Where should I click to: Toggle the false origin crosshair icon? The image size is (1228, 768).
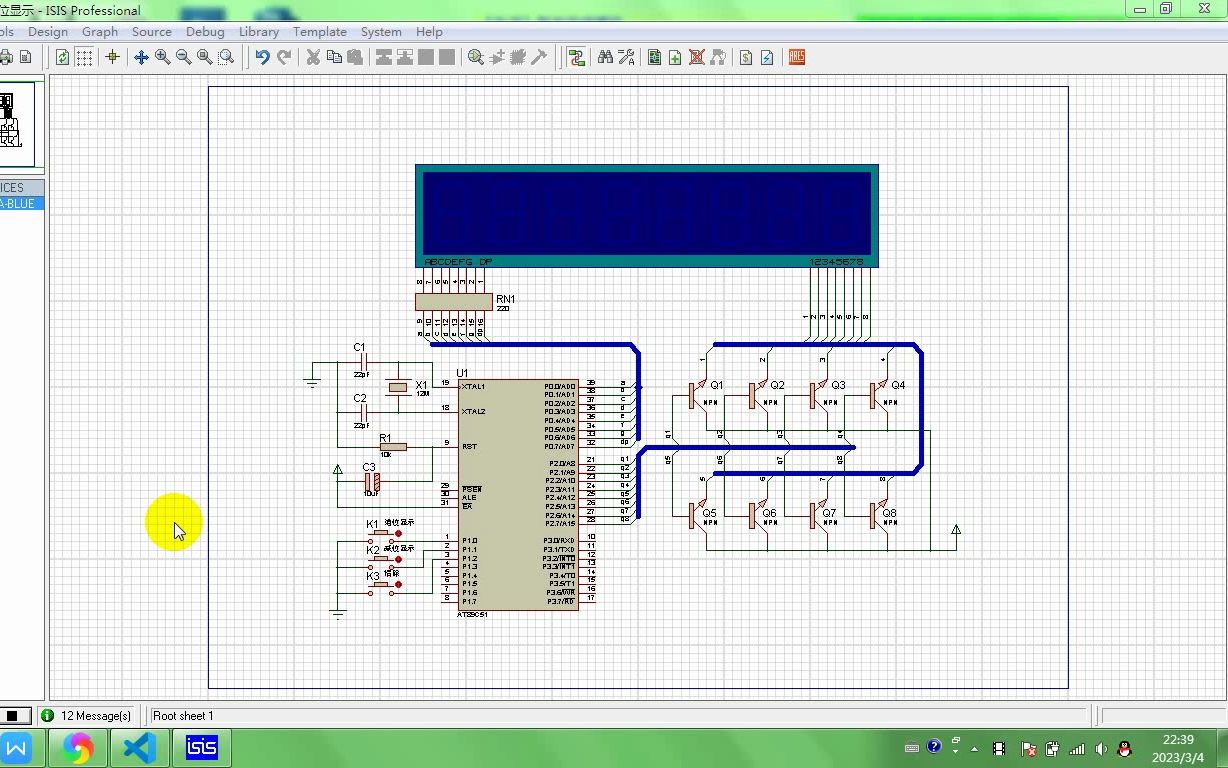112,58
